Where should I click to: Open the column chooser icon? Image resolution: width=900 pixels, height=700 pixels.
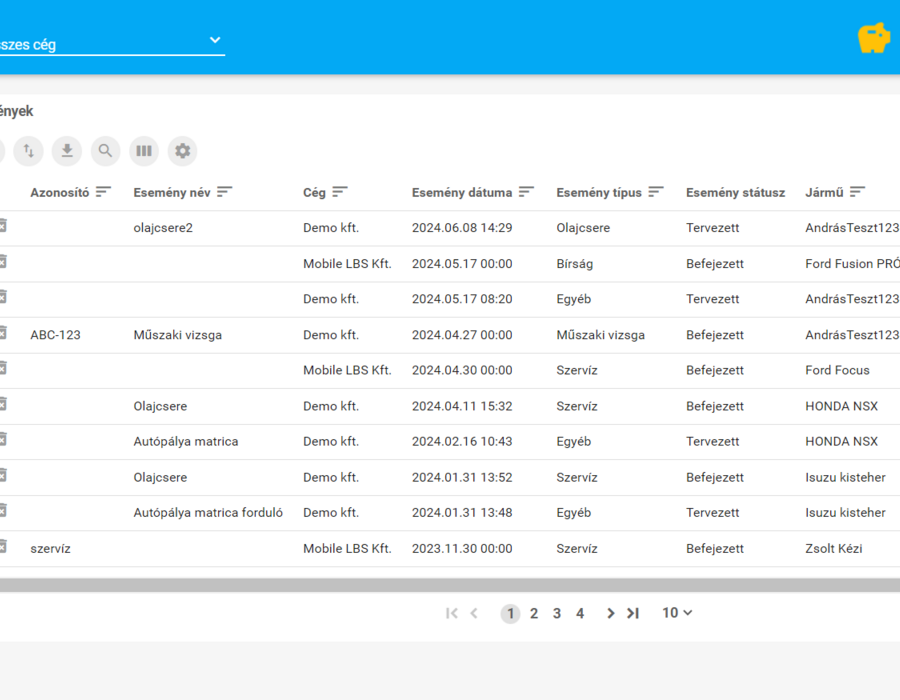tap(144, 151)
